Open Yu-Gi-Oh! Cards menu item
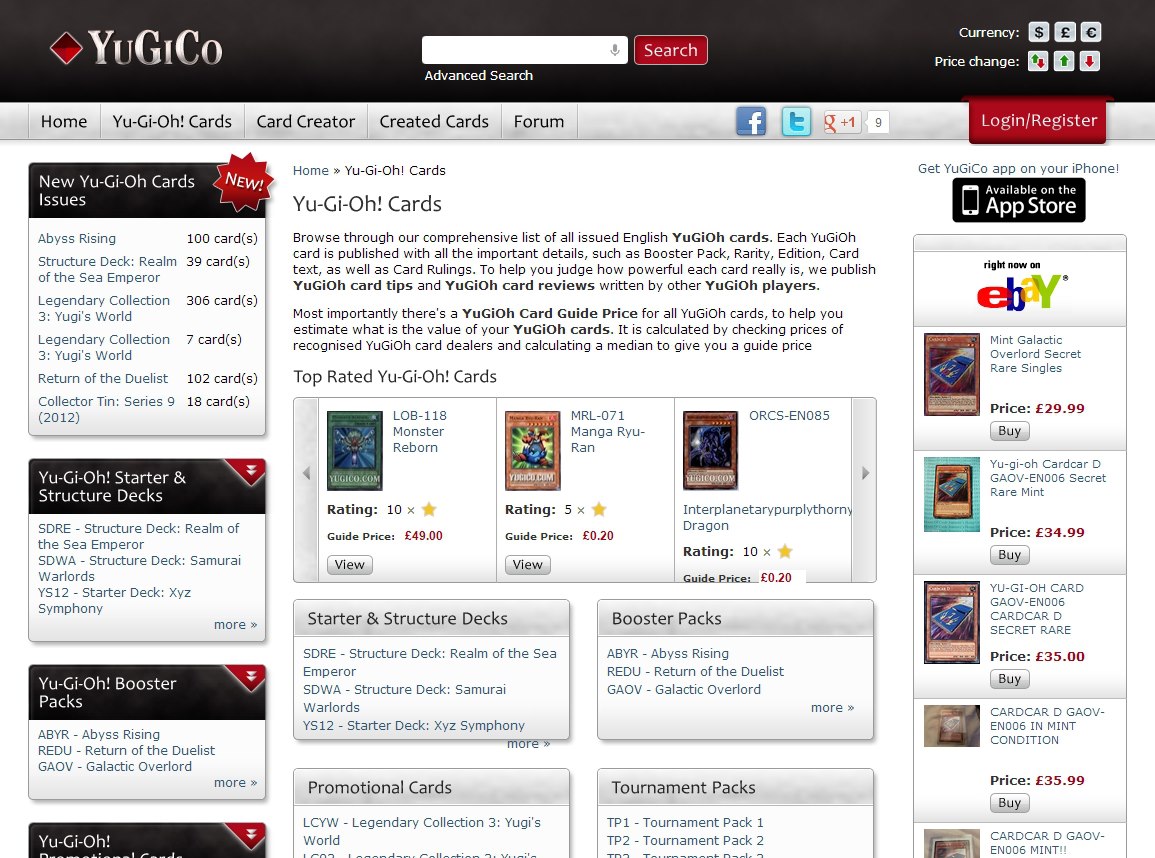Screen dimensions: 1155x858 pyautogui.click(x=172, y=122)
